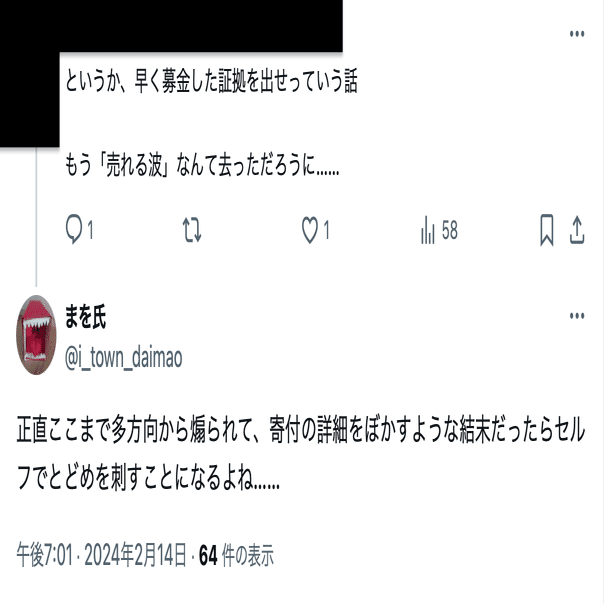This screenshot has width=604, height=604.
Task: Open the 64 件の表示 view count
Action: point(236,555)
